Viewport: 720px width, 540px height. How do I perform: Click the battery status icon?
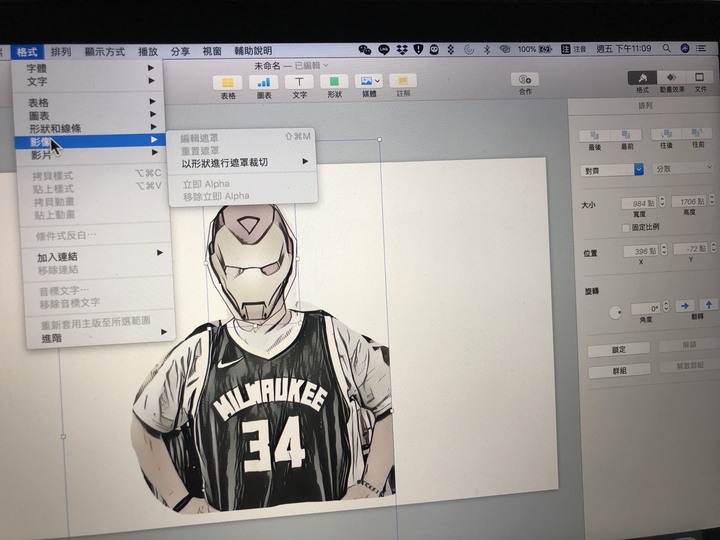click(546, 49)
